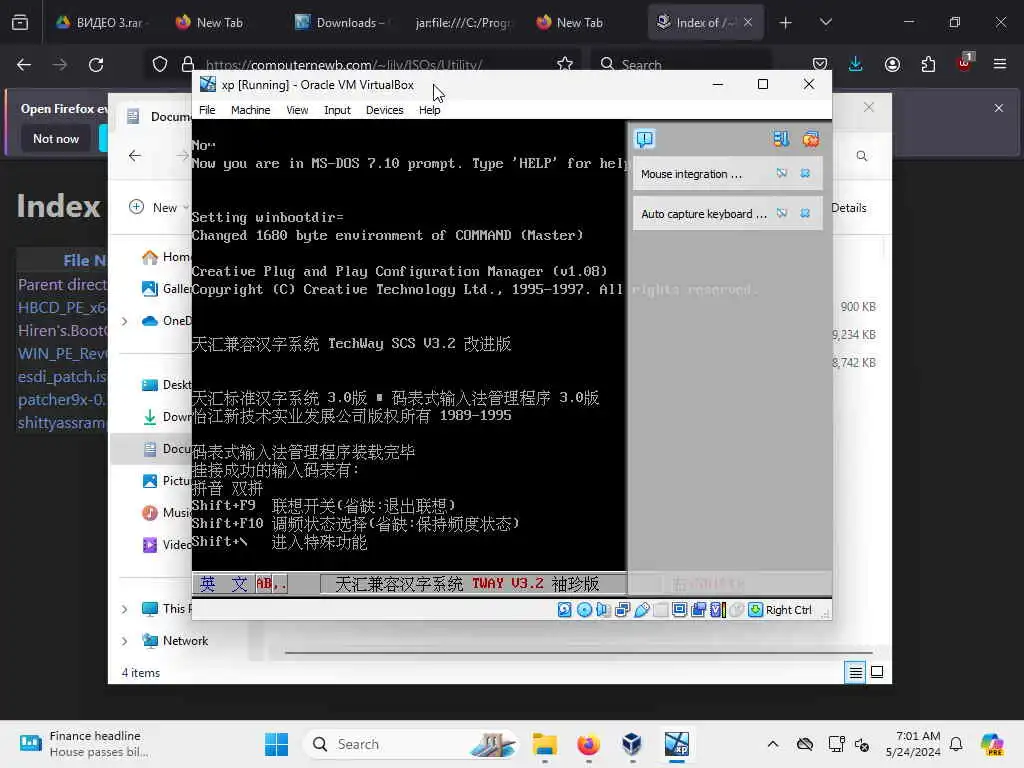Expand the OneDrive tree item

pyautogui.click(x=124, y=321)
